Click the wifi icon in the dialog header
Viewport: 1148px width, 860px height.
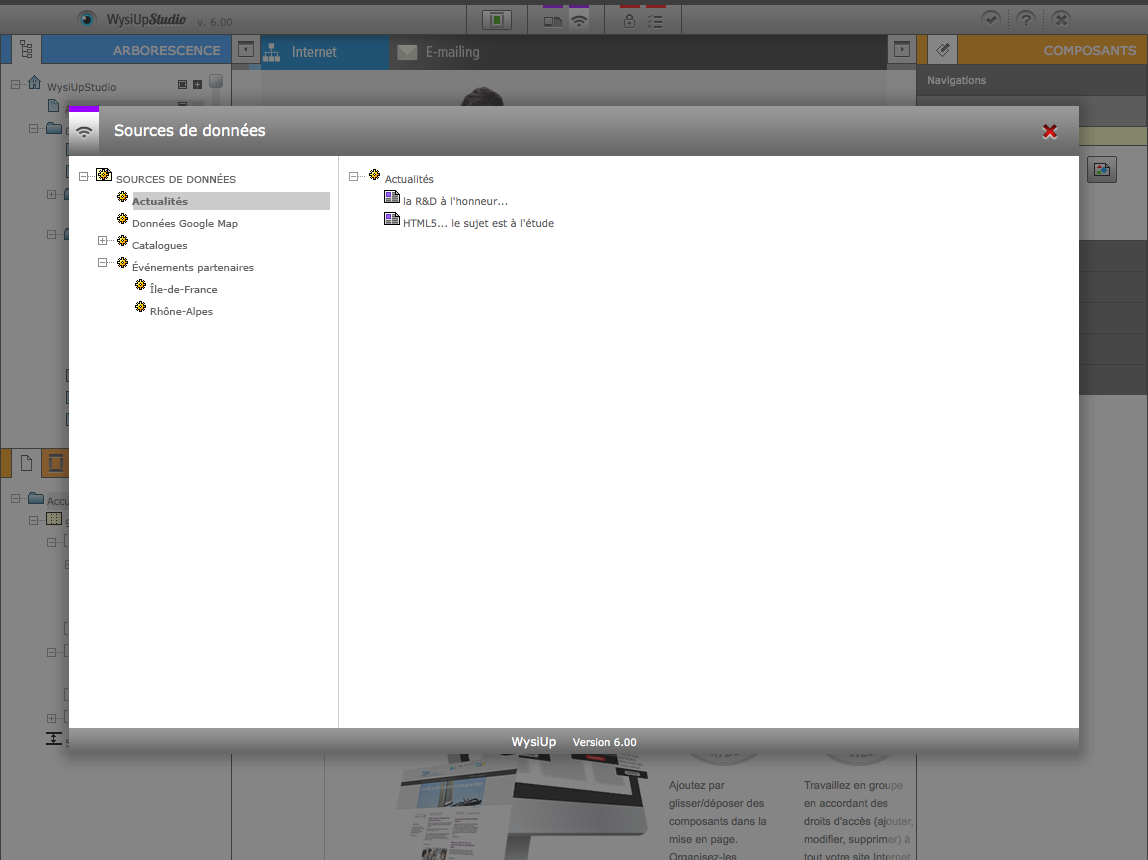pyautogui.click(x=84, y=132)
